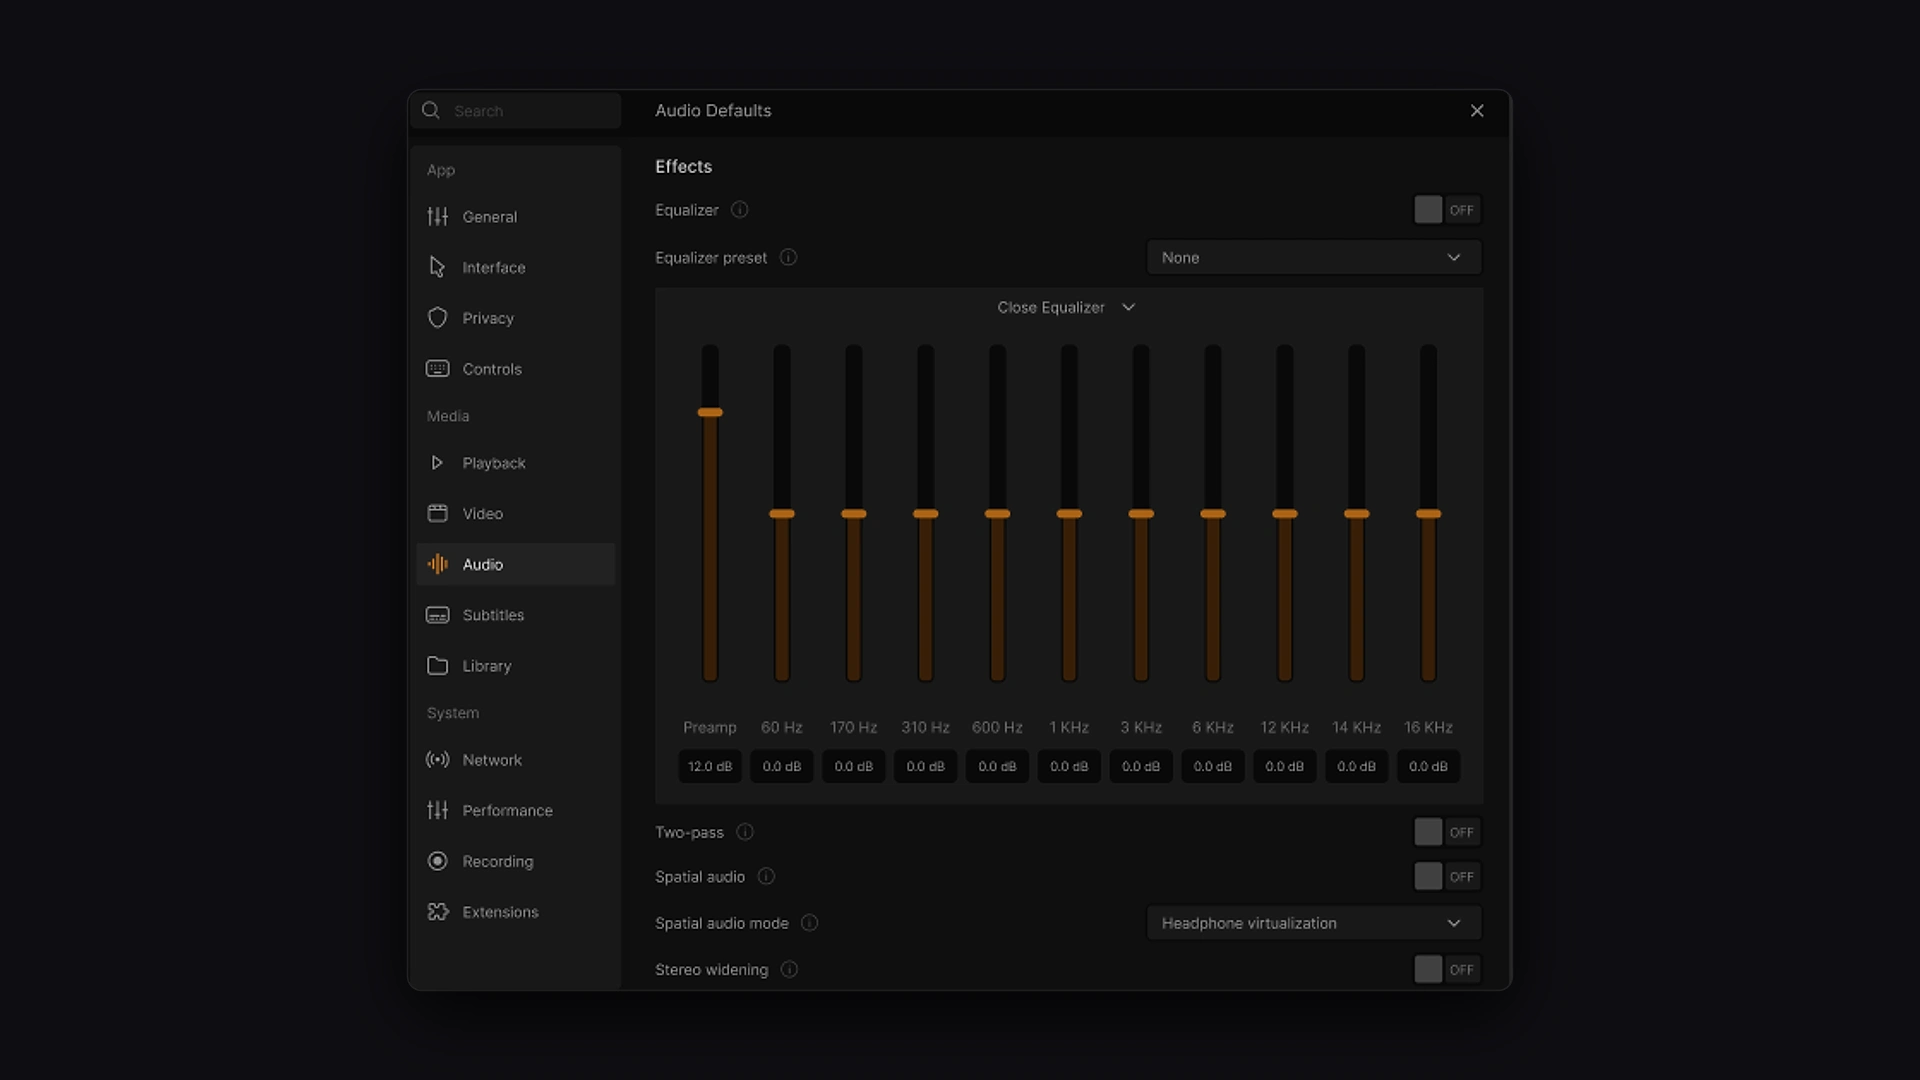The height and width of the screenshot is (1080, 1920).
Task: Click the Performance sliders icon
Action: pyautogui.click(x=437, y=810)
